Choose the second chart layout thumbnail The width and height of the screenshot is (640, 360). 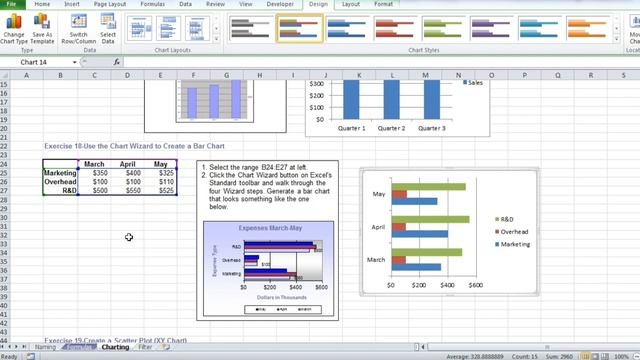click(169, 28)
